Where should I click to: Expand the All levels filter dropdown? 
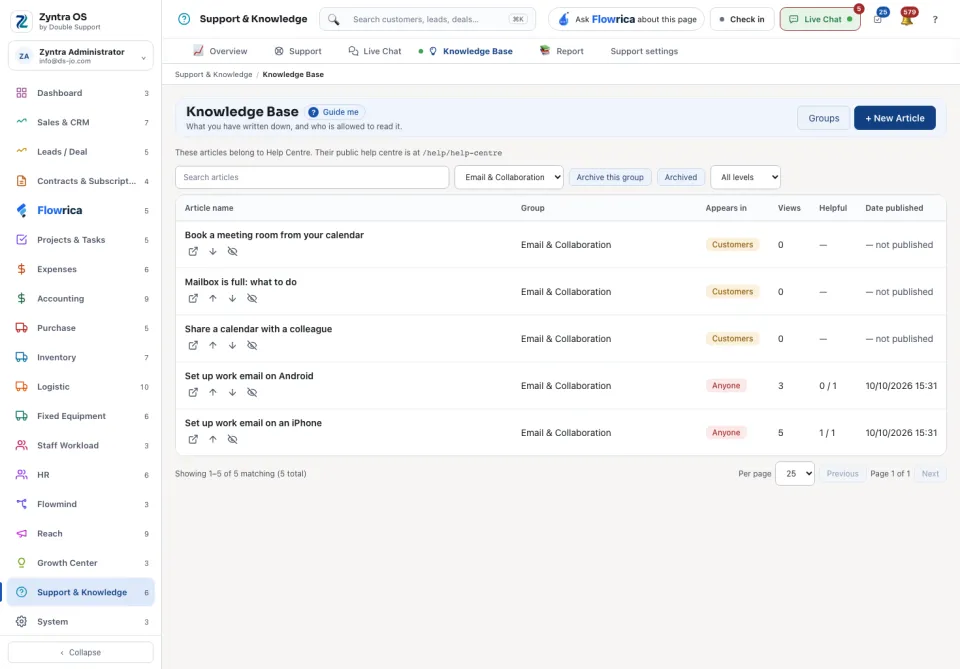[745, 178]
